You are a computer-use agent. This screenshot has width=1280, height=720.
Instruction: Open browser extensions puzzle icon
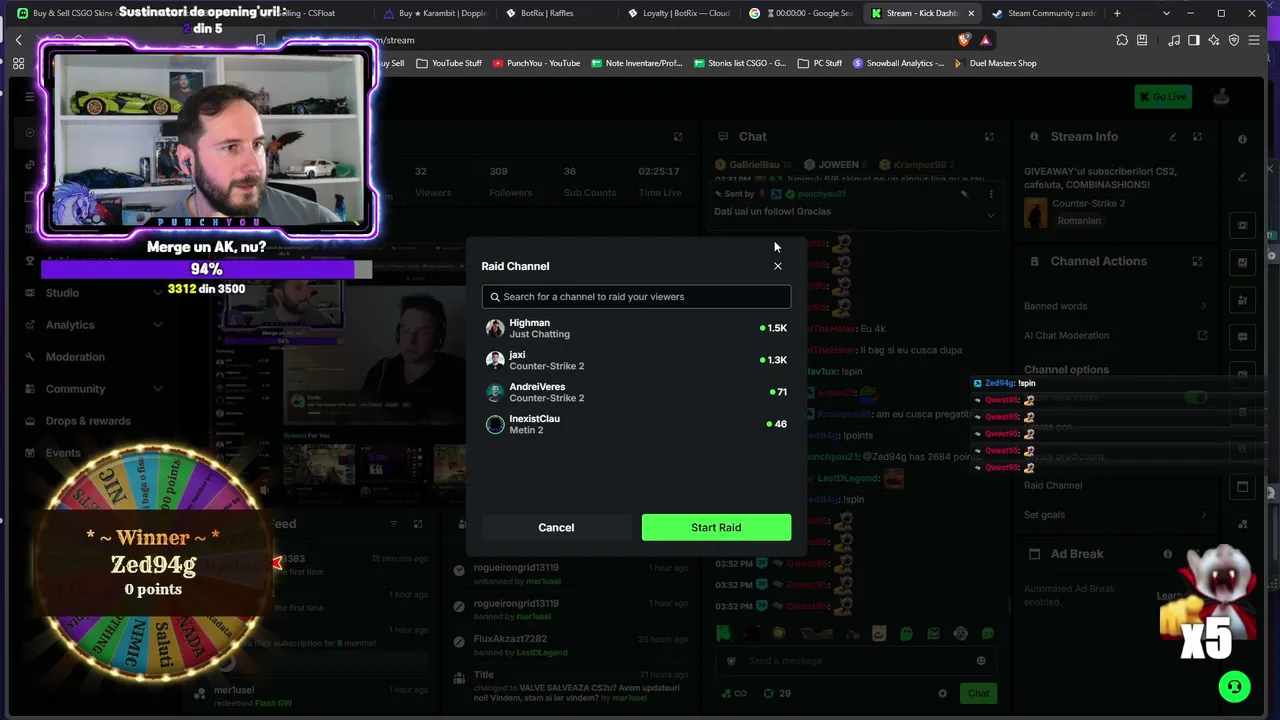1122,40
